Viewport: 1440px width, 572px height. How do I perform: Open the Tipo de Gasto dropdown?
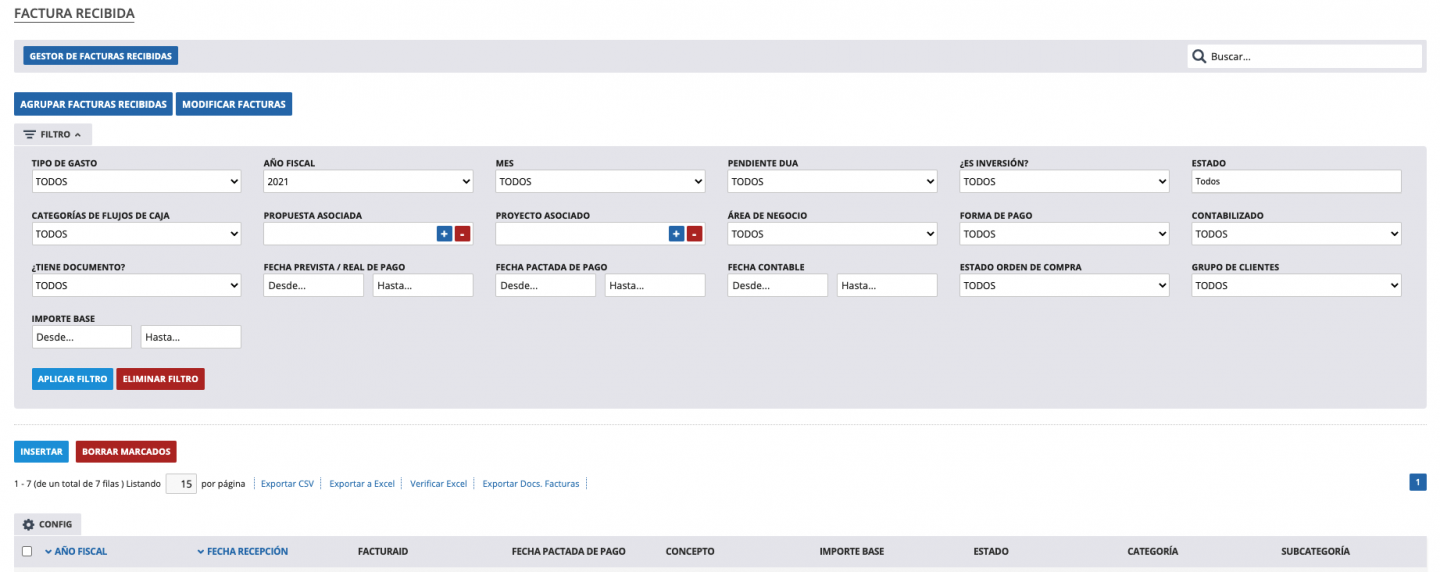pyautogui.click(x=136, y=182)
